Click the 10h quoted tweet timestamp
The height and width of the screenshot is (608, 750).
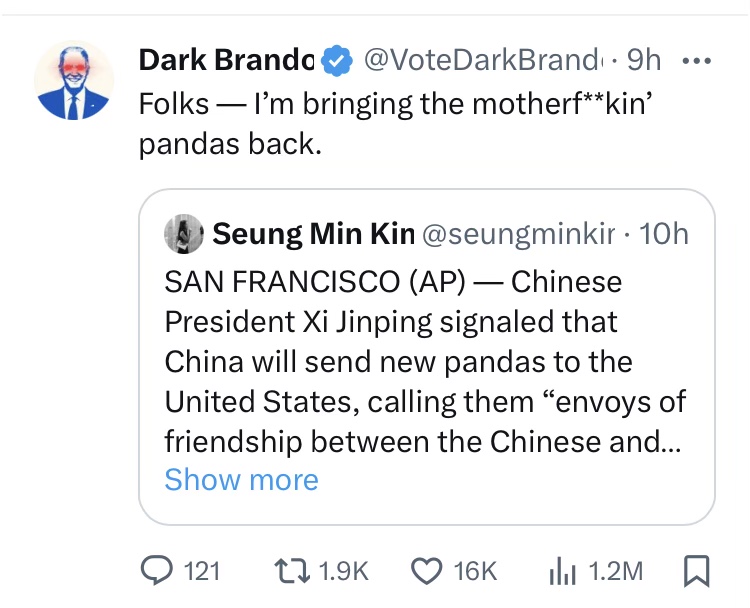click(664, 235)
